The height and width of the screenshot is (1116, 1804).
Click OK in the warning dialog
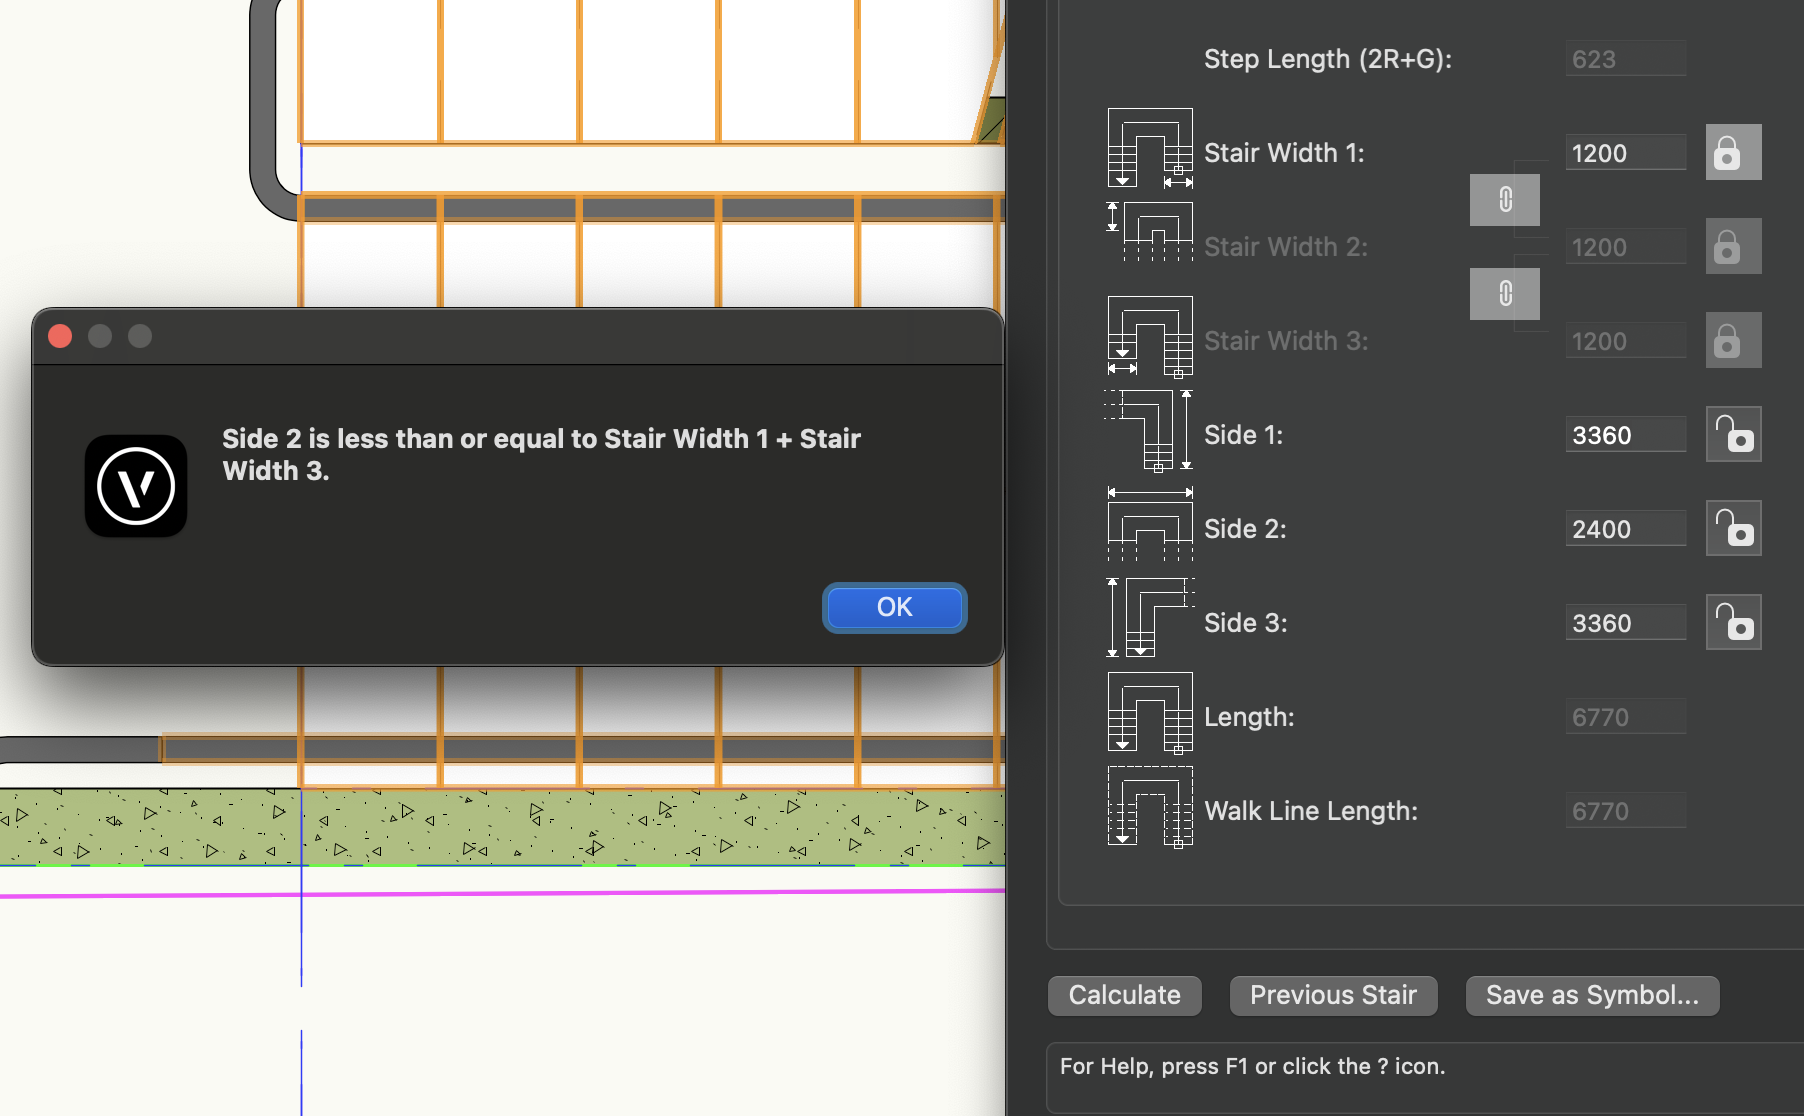tap(894, 607)
